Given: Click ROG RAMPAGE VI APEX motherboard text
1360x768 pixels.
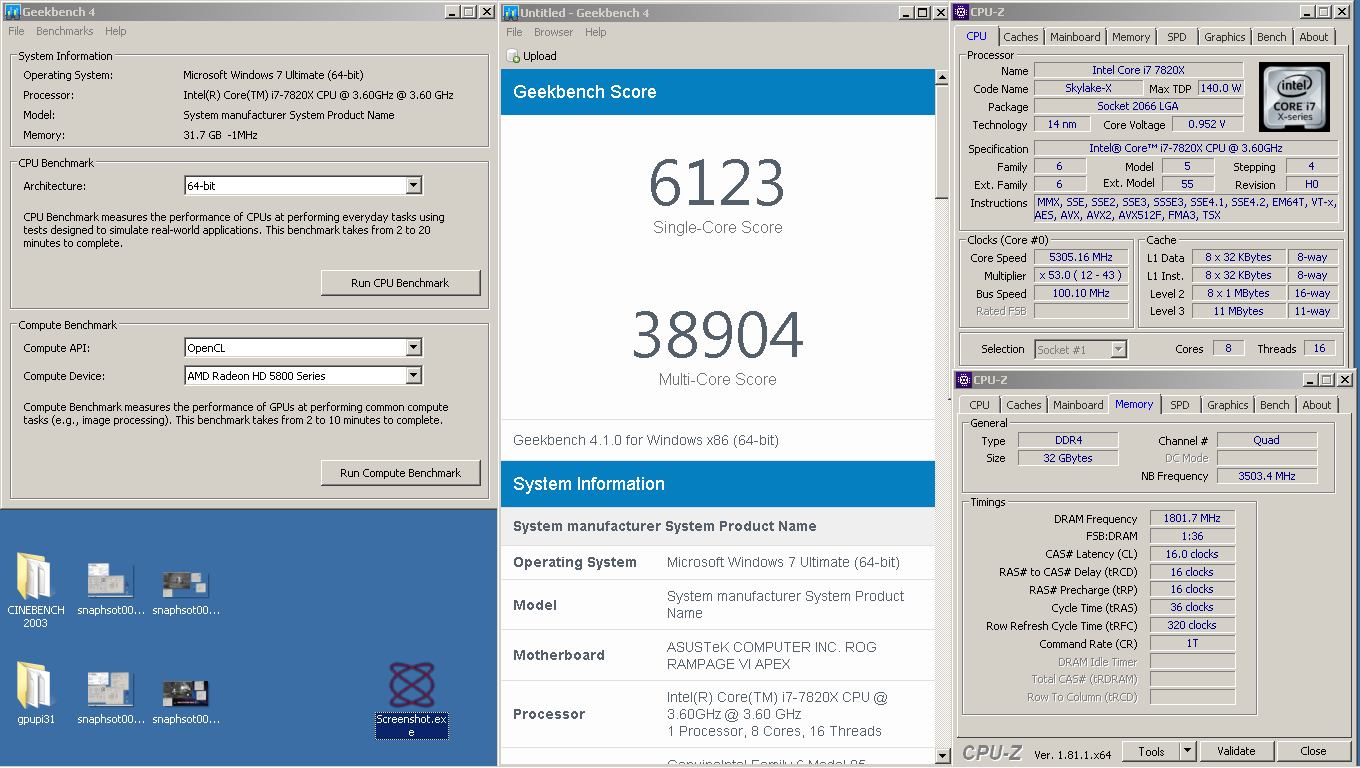Looking at the screenshot, I should tap(771, 655).
